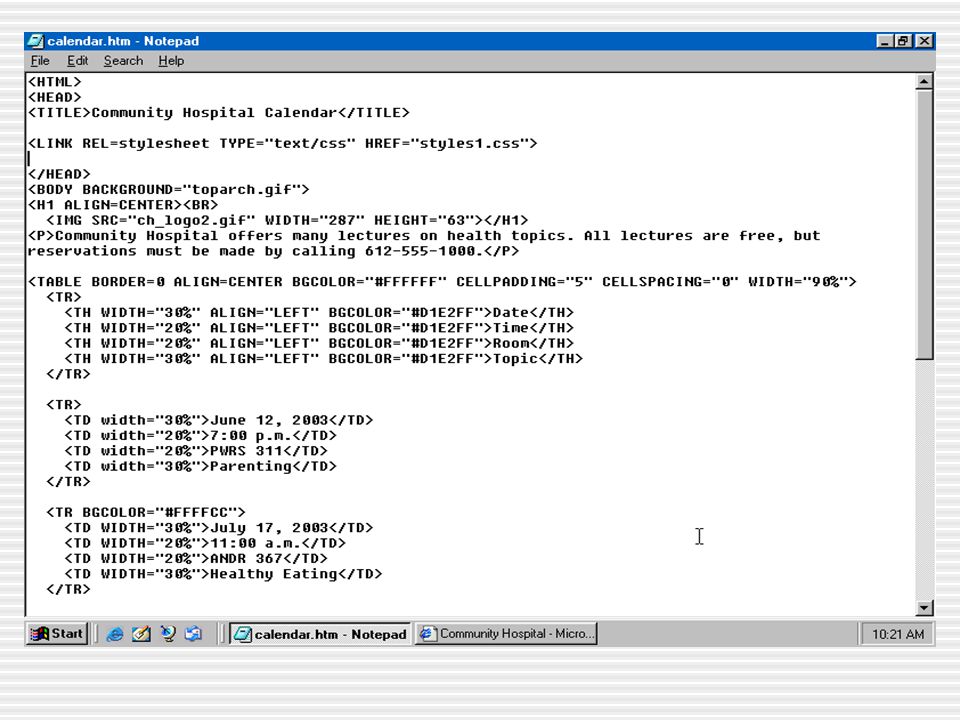This screenshot has height=720, width=960.
Task: Click on "Parenting" text
Action: 251,467
